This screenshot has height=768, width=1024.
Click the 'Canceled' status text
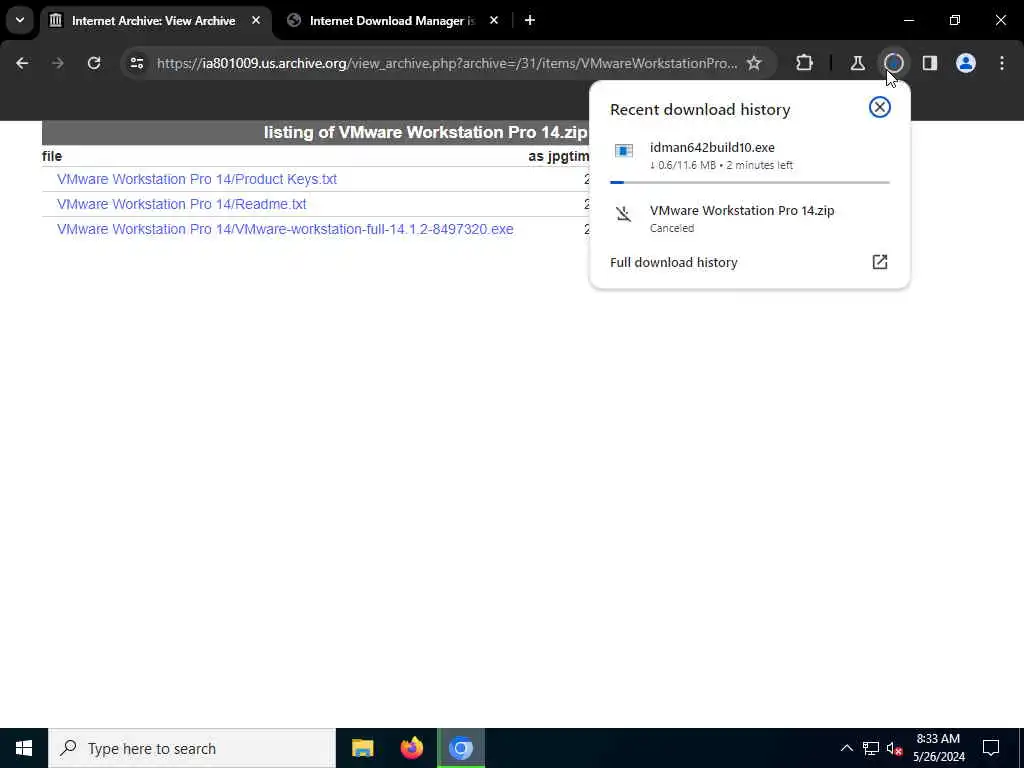pos(672,229)
